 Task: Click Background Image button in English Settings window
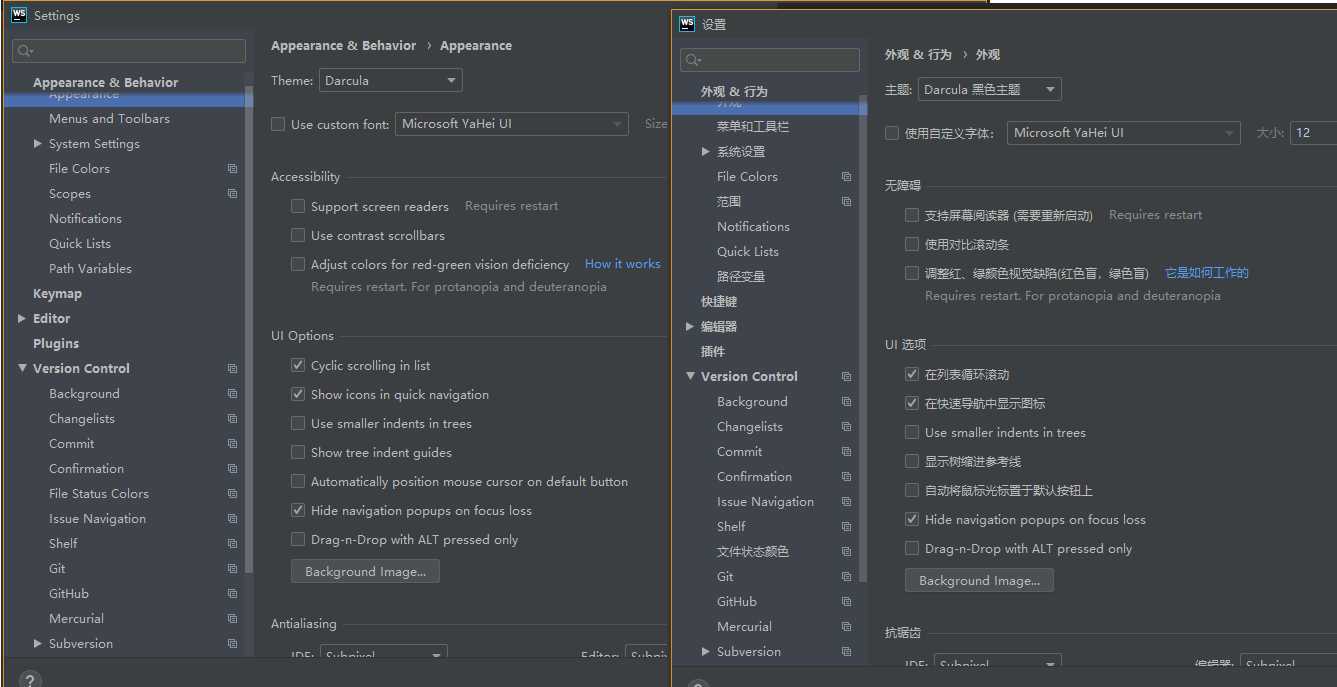click(365, 572)
